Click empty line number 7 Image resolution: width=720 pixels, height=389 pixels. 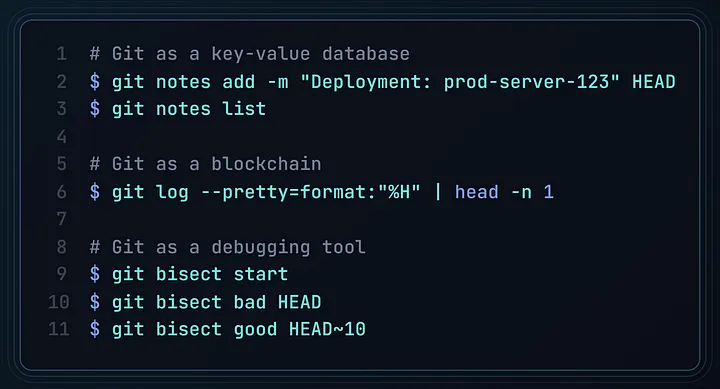pos(62,219)
